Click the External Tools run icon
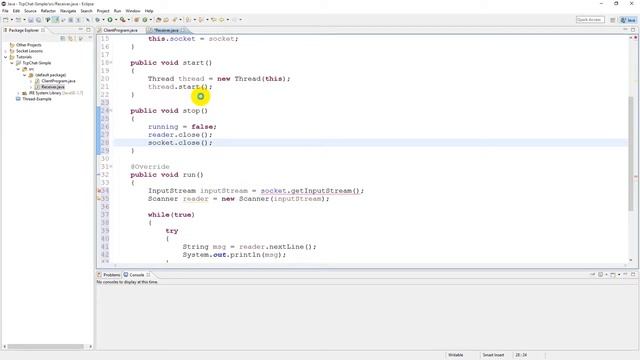Viewport: 640px width, 360px height. (122, 20)
